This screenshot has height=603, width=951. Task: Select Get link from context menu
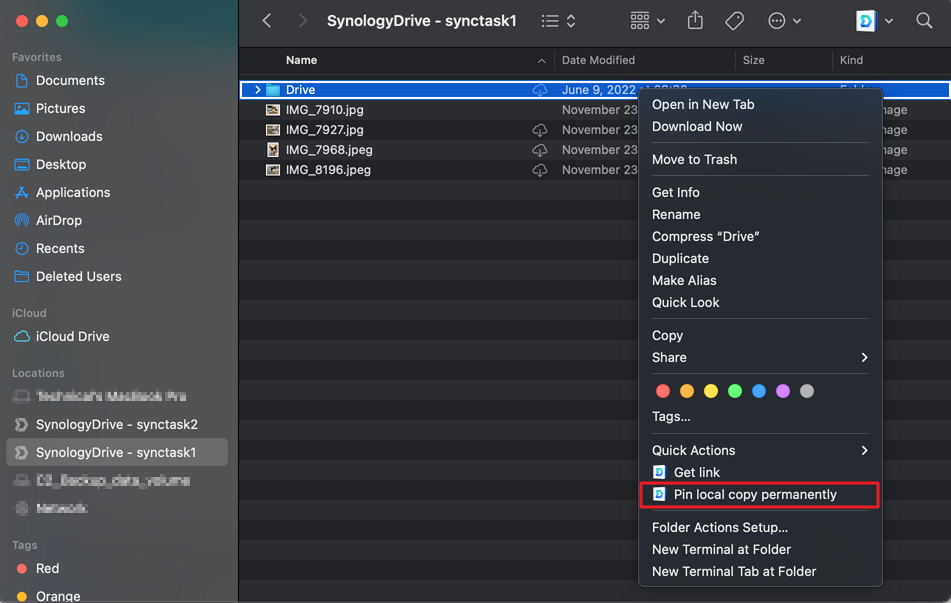696,472
